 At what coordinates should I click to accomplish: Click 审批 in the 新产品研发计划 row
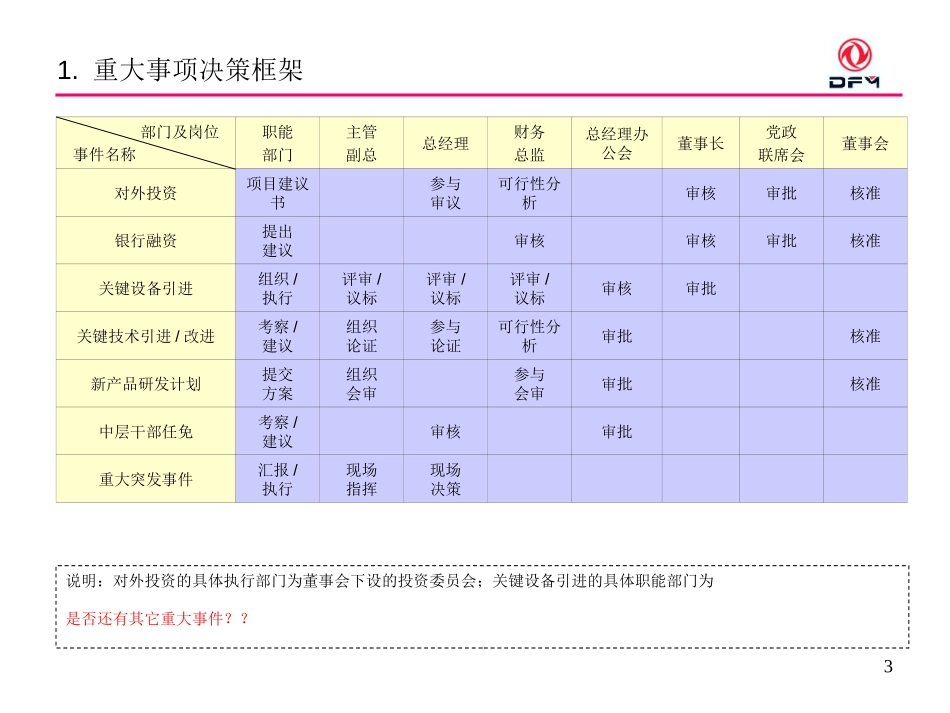tap(617, 384)
